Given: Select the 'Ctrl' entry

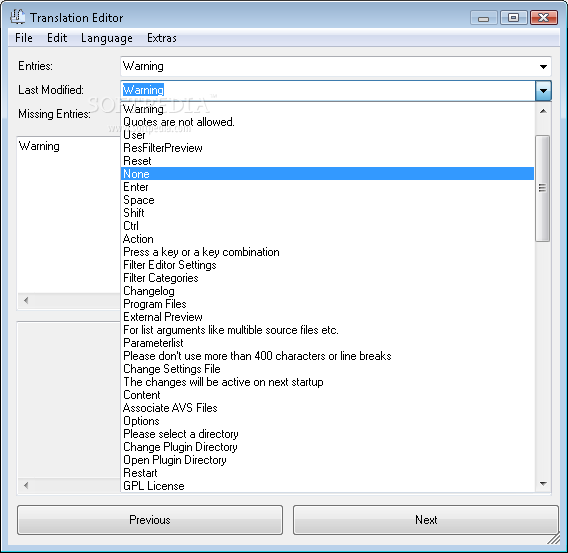Looking at the screenshot, I should click(x=327, y=226).
